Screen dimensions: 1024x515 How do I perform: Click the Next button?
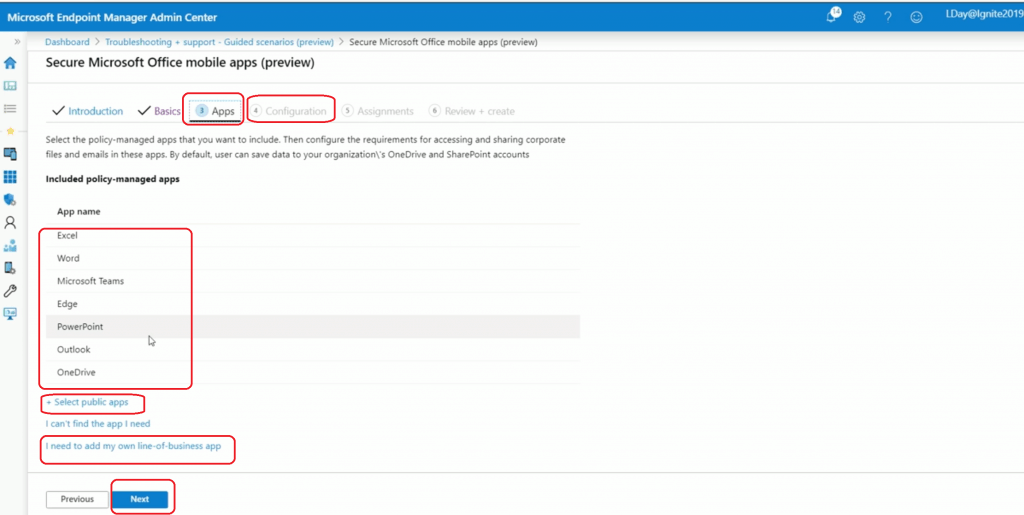(x=140, y=499)
